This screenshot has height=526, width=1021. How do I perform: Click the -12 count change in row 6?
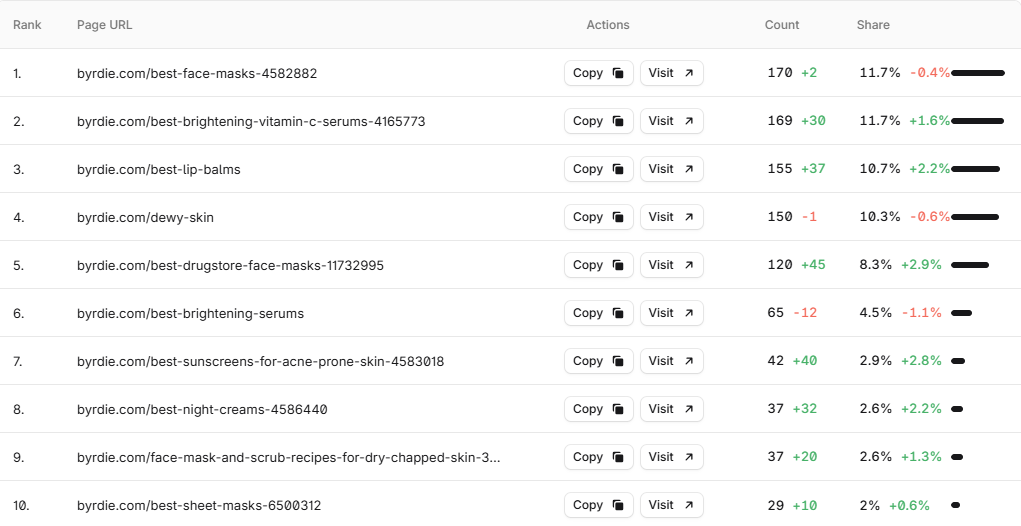tap(805, 313)
